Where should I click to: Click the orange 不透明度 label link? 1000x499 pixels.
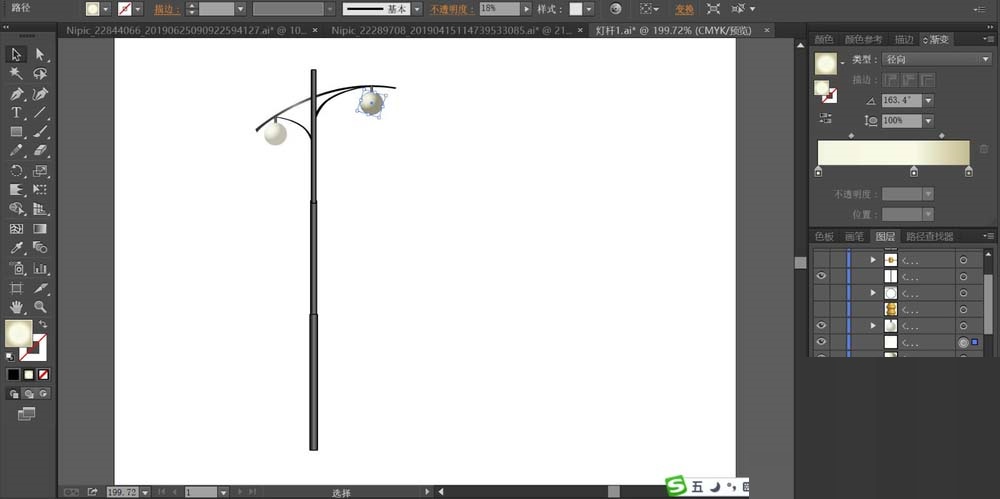[x=453, y=9]
